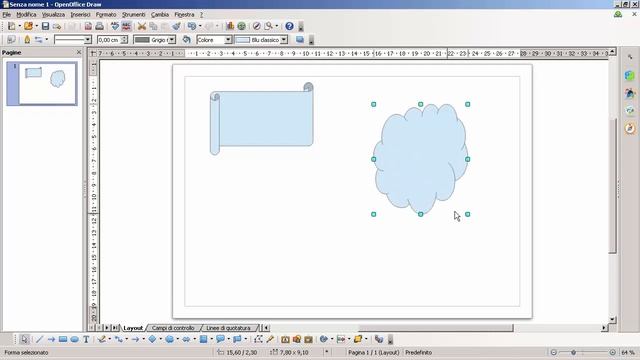Open the Inserisci menu
This screenshot has height=360, width=640.
[80, 14]
